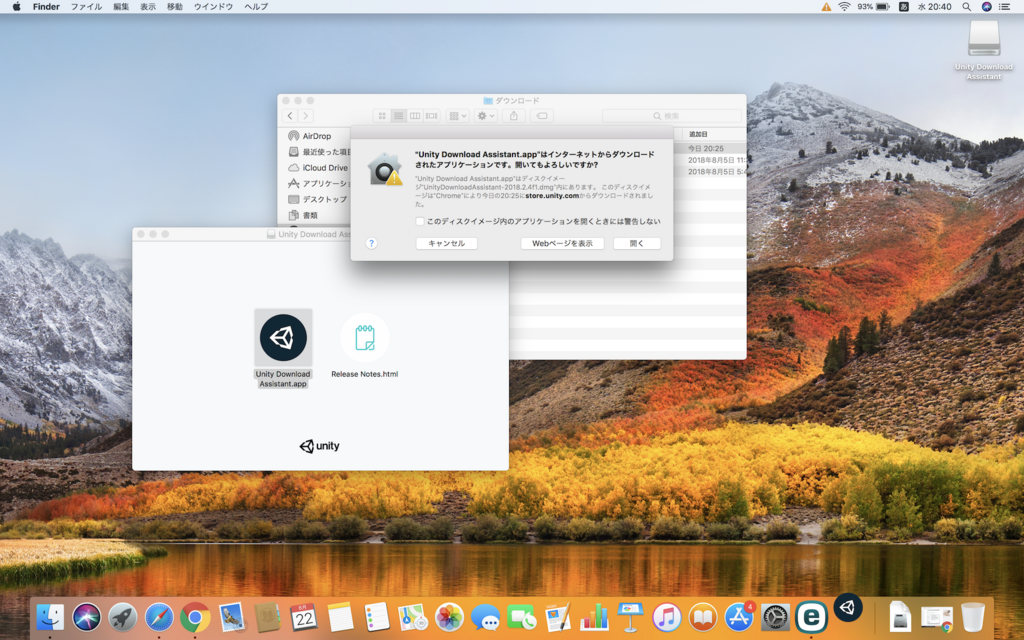1024x640 pixels.
Task: Open the gear action menu in Finder
Action: [x=486, y=116]
